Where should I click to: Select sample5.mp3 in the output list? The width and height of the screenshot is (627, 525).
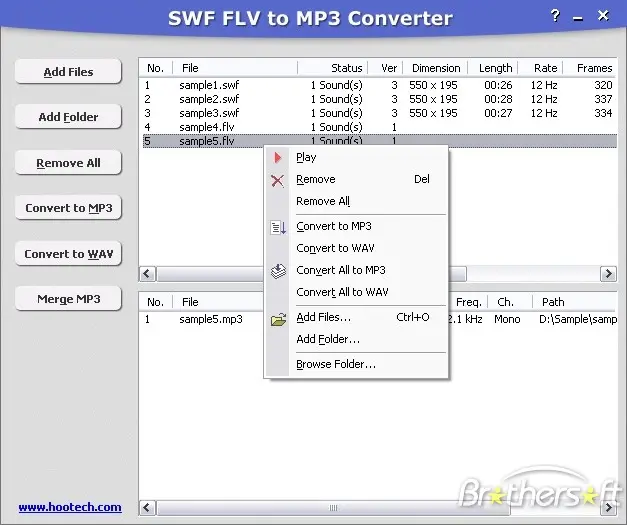click(x=211, y=319)
